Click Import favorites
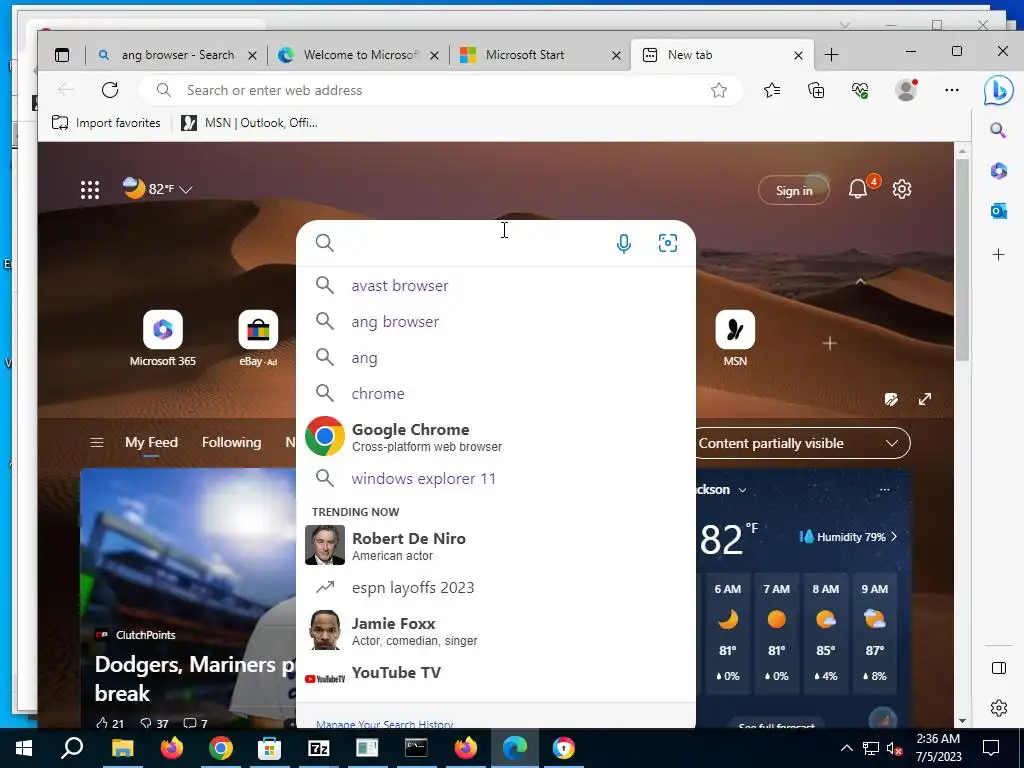 pos(106,123)
